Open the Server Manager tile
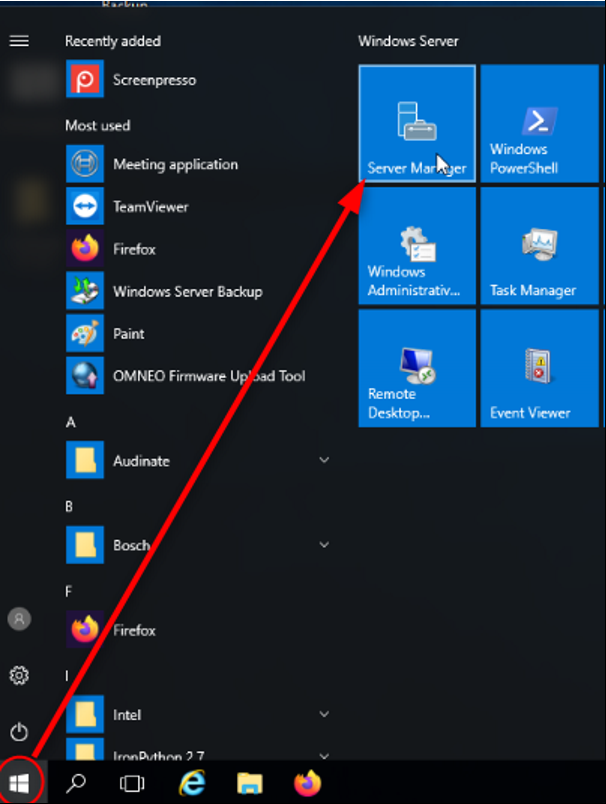This screenshot has width=606, height=804. click(x=417, y=124)
